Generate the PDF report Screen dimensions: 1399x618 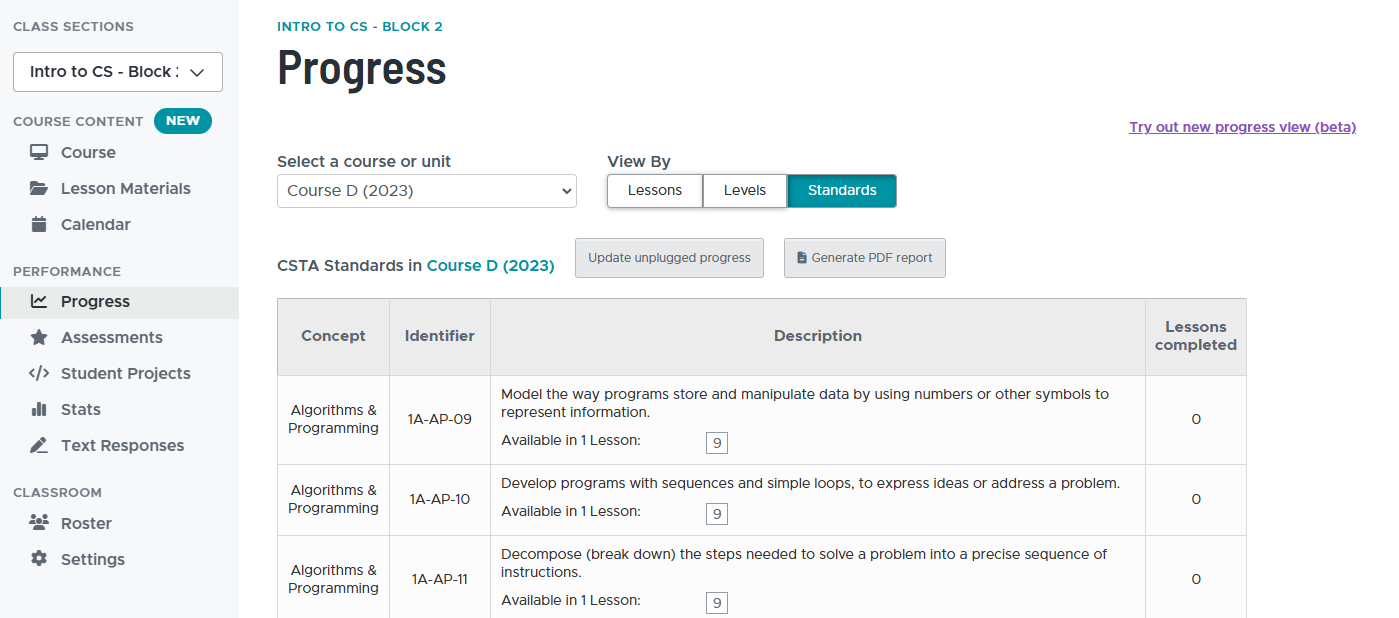[864, 258]
